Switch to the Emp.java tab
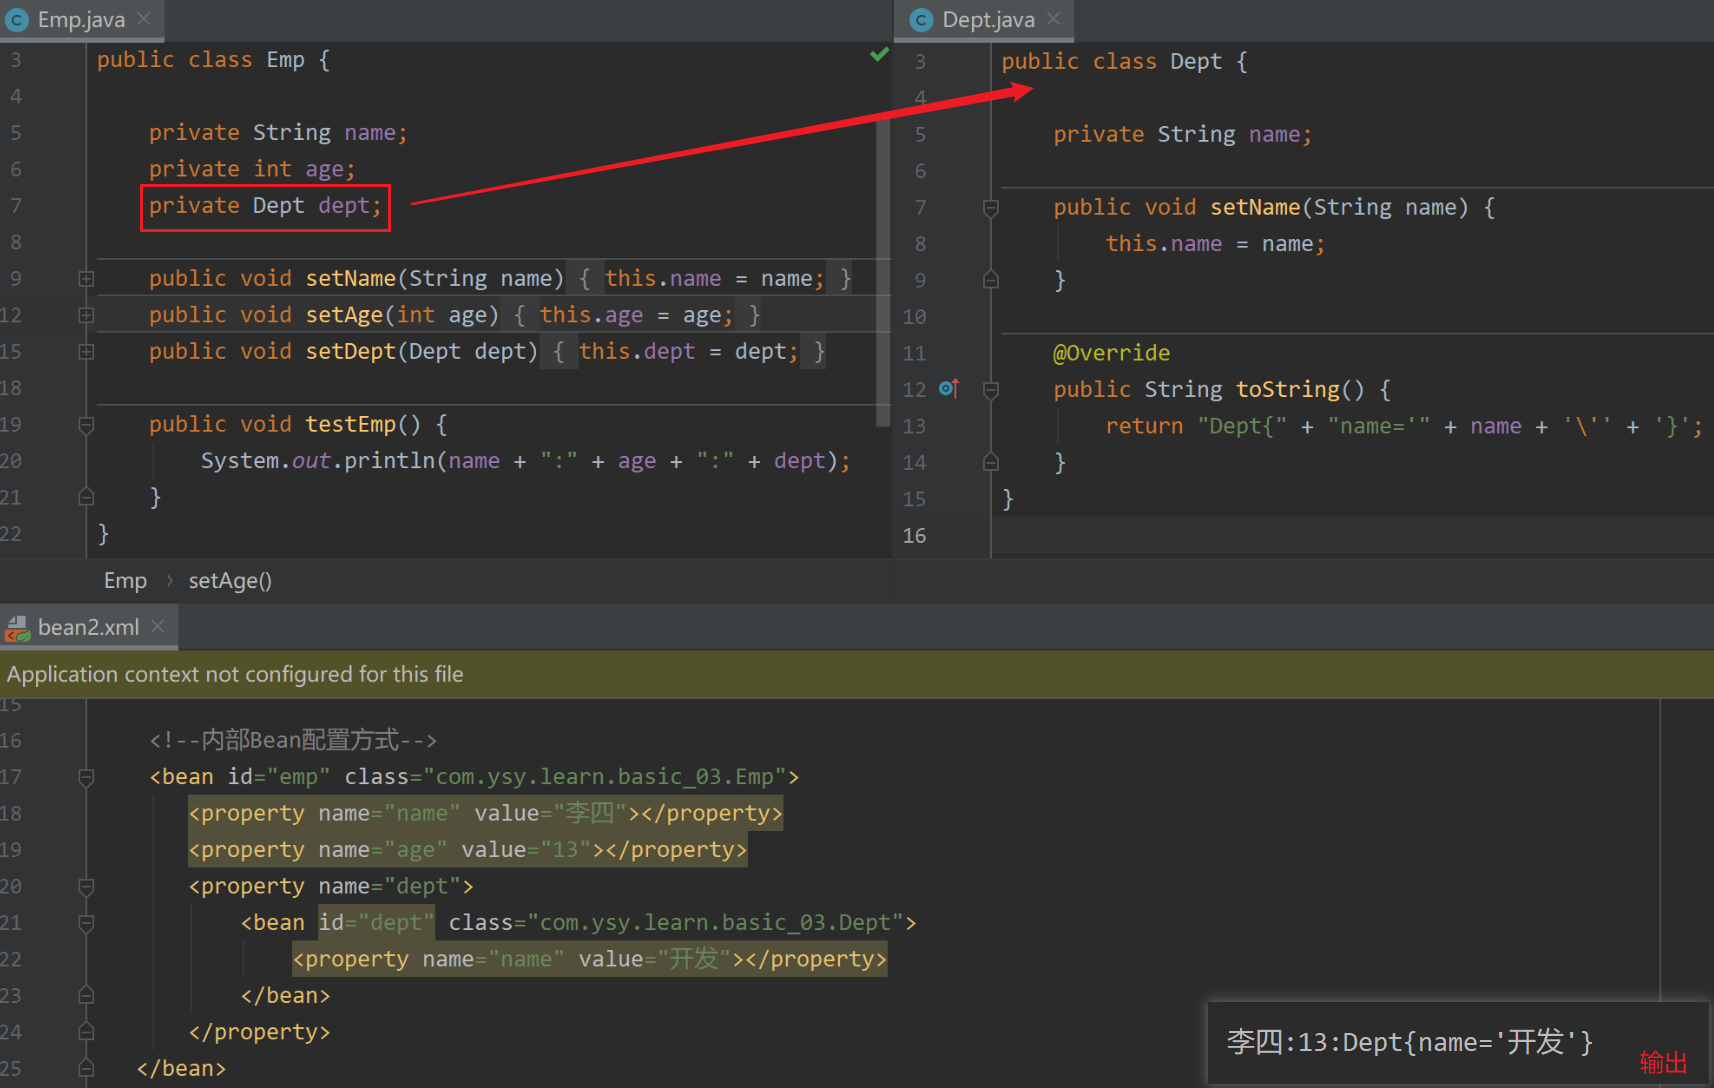Viewport: 1714px width, 1088px height. [x=80, y=19]
